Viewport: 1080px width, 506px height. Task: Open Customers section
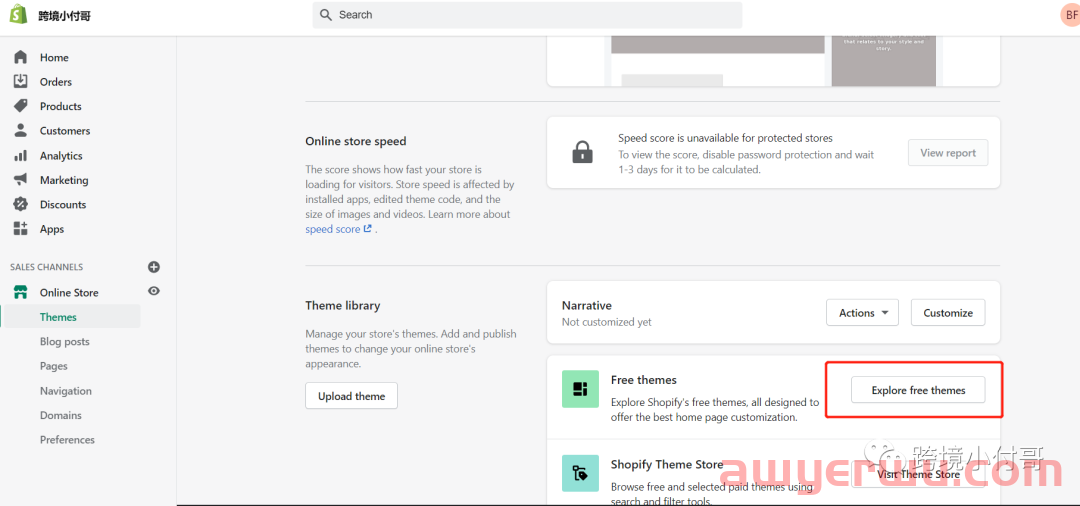65,131
